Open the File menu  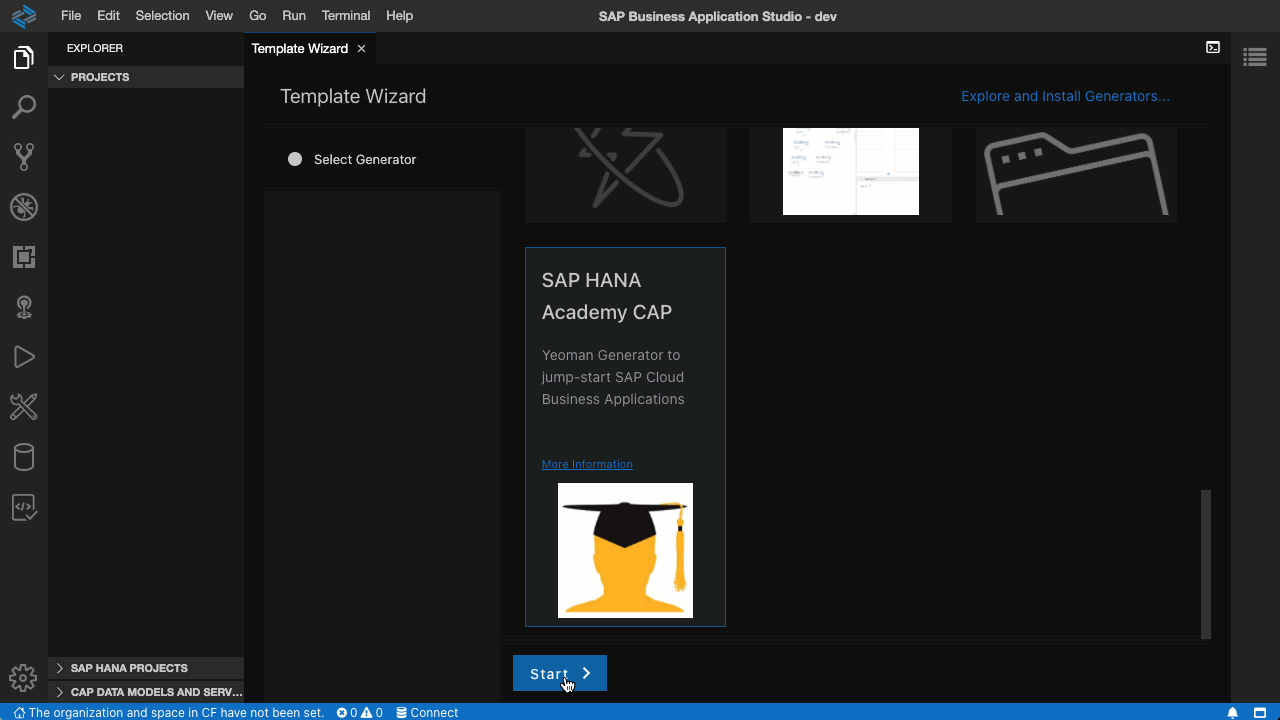71,16
